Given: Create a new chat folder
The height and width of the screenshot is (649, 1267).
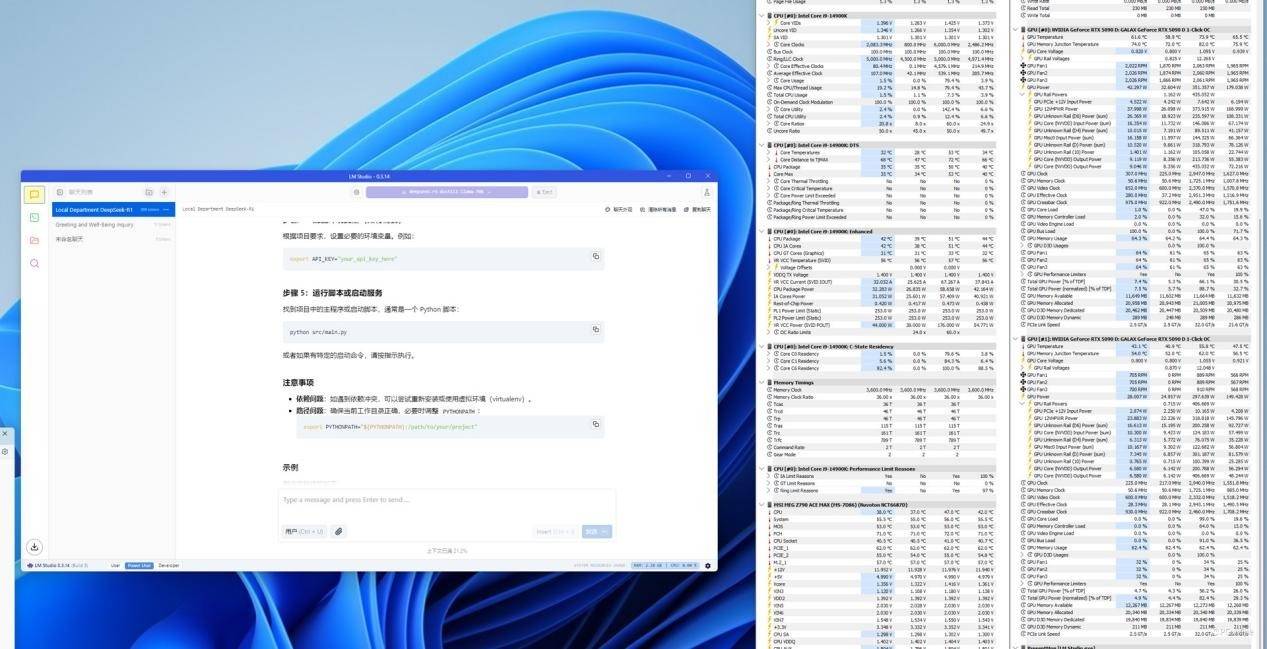Looking at the screenshot, I should pyautogui.click(x=149, y=192).
